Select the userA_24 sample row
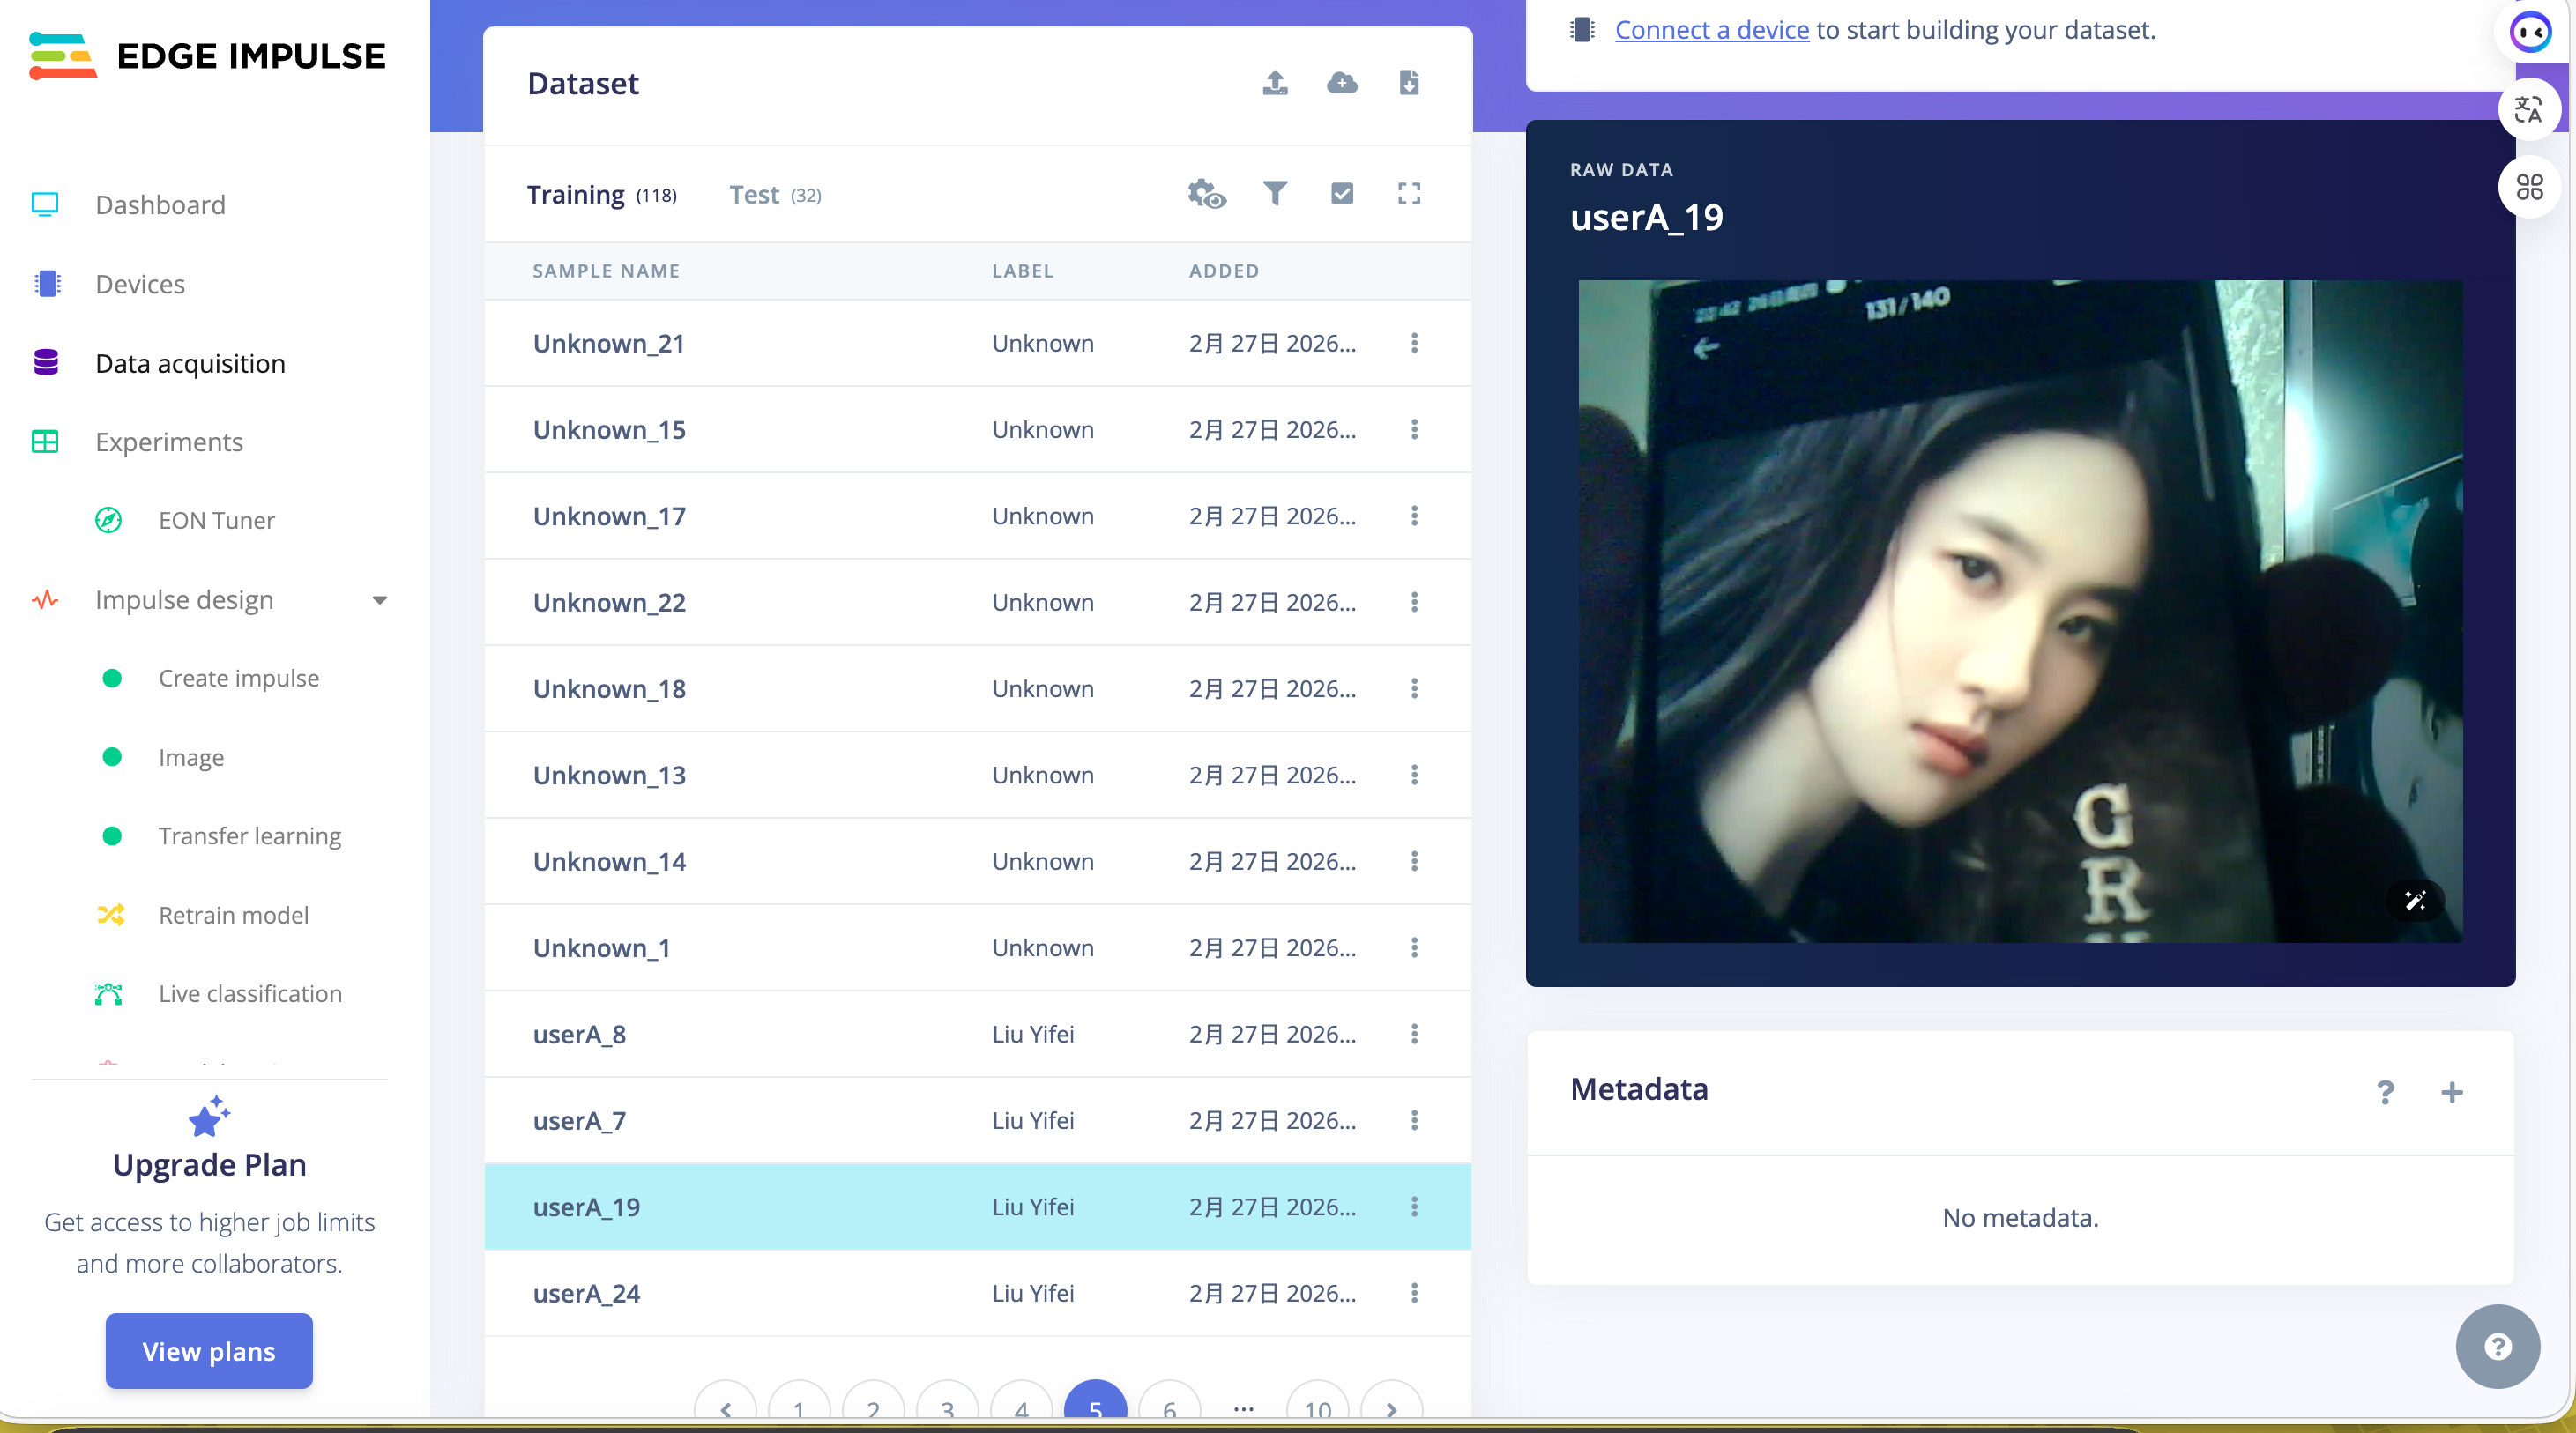This screenshot has height=1433, width=2576. click(x=586, y=1293)
